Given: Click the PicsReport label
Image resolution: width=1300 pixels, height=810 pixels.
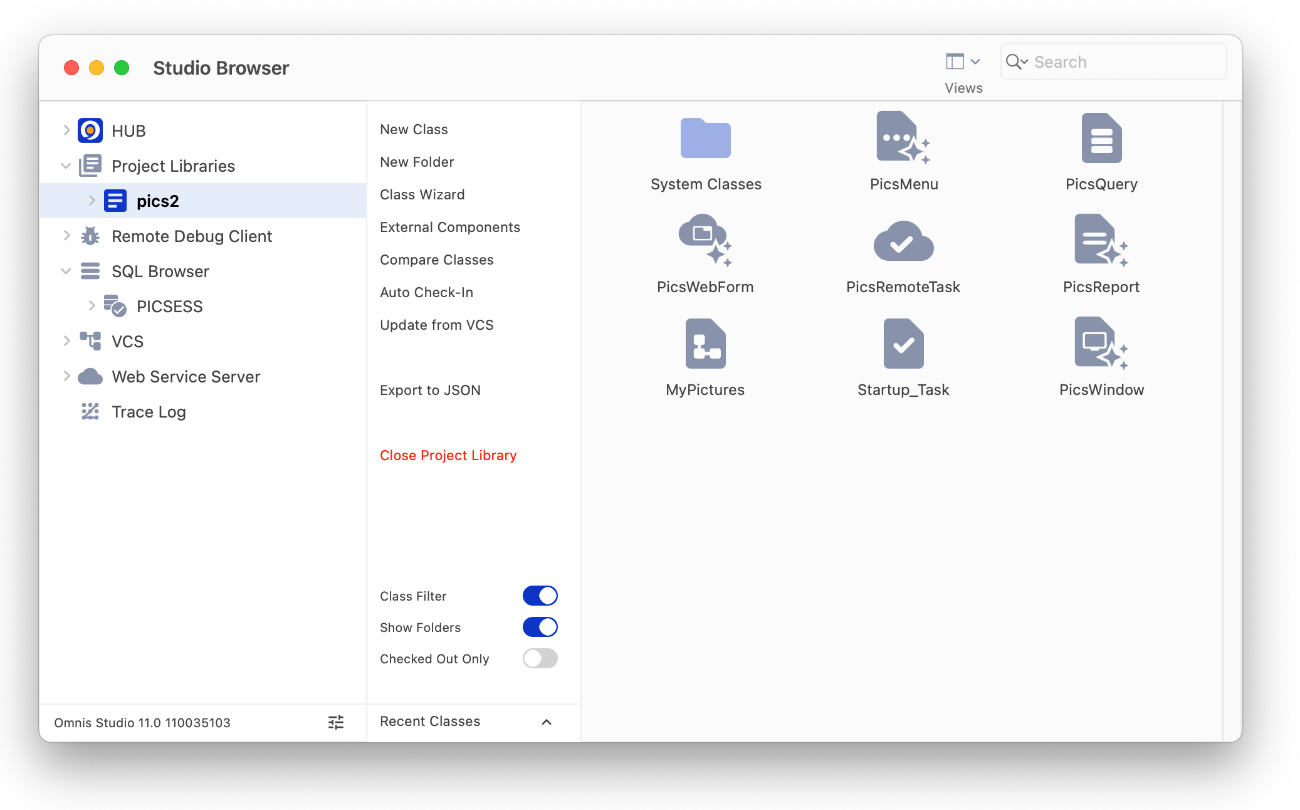Looking at the screenshot, I should point(1101,287).
